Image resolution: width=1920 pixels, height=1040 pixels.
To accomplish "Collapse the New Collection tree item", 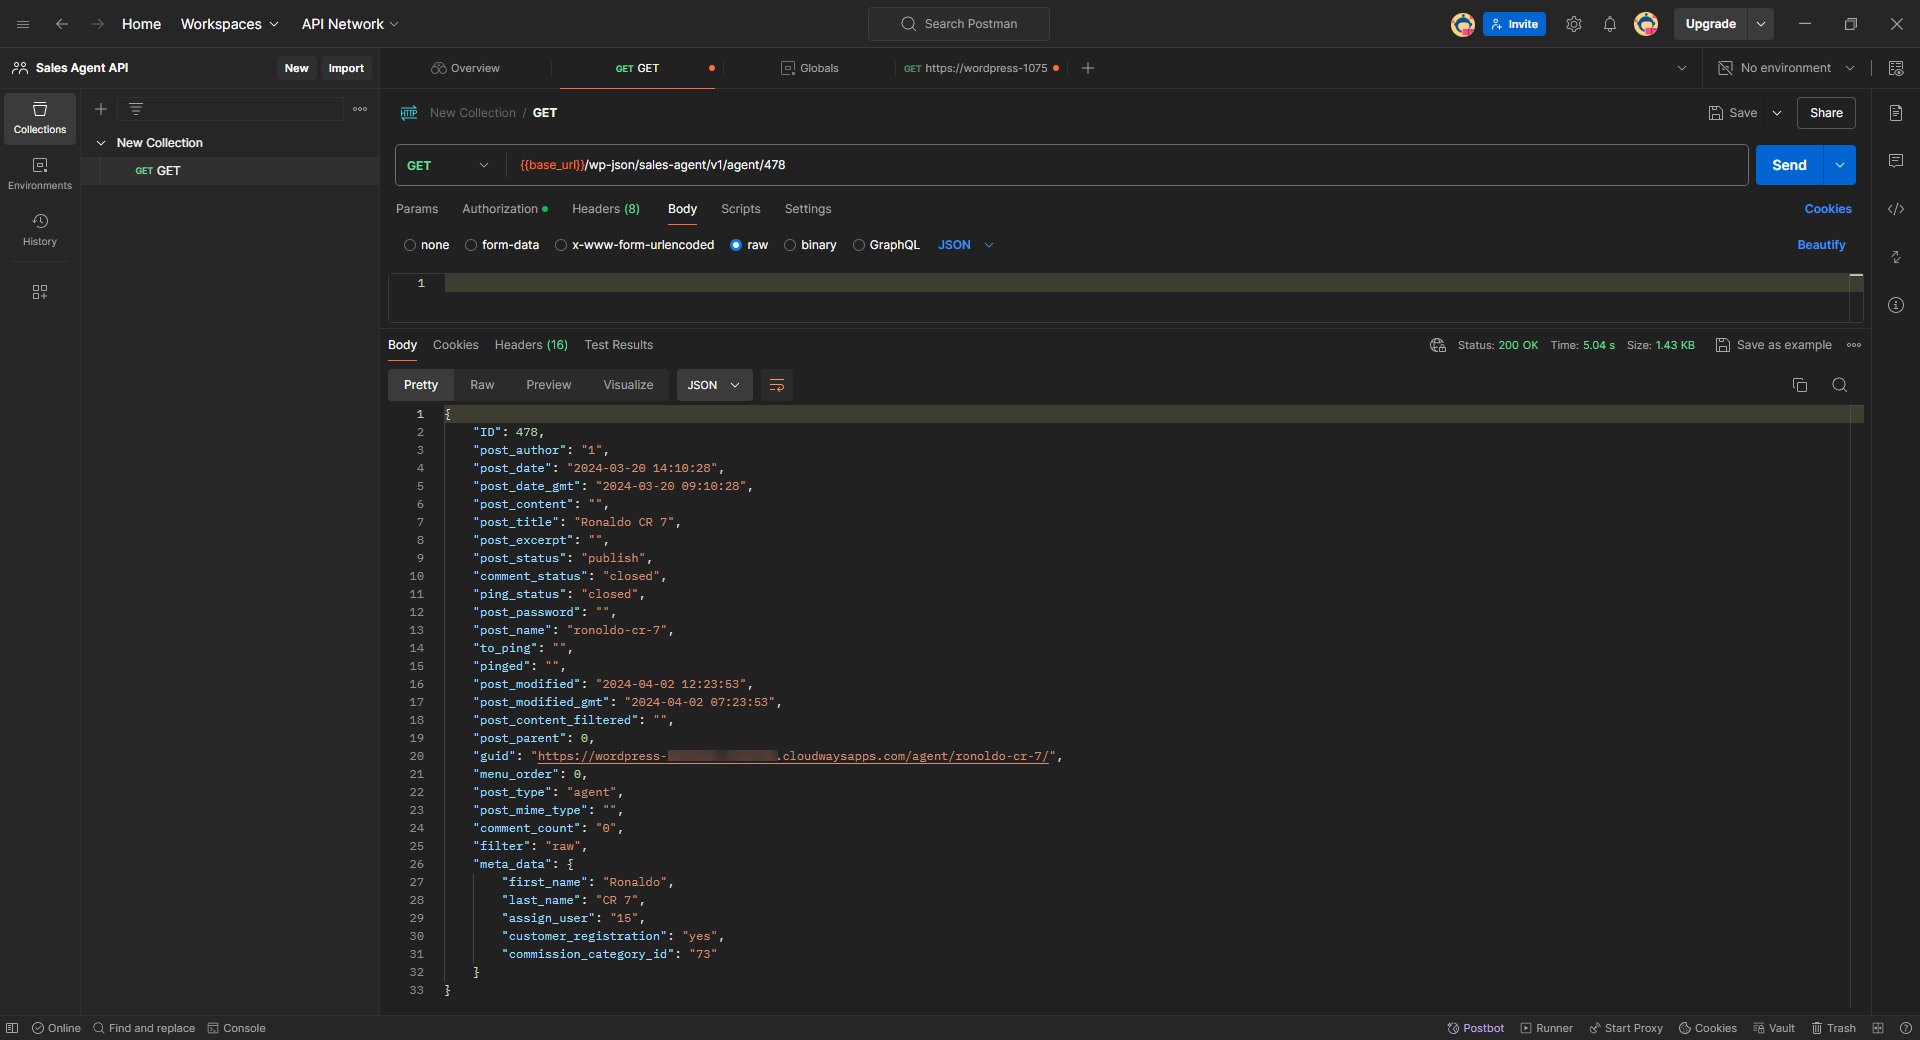I will click(101, 143).
